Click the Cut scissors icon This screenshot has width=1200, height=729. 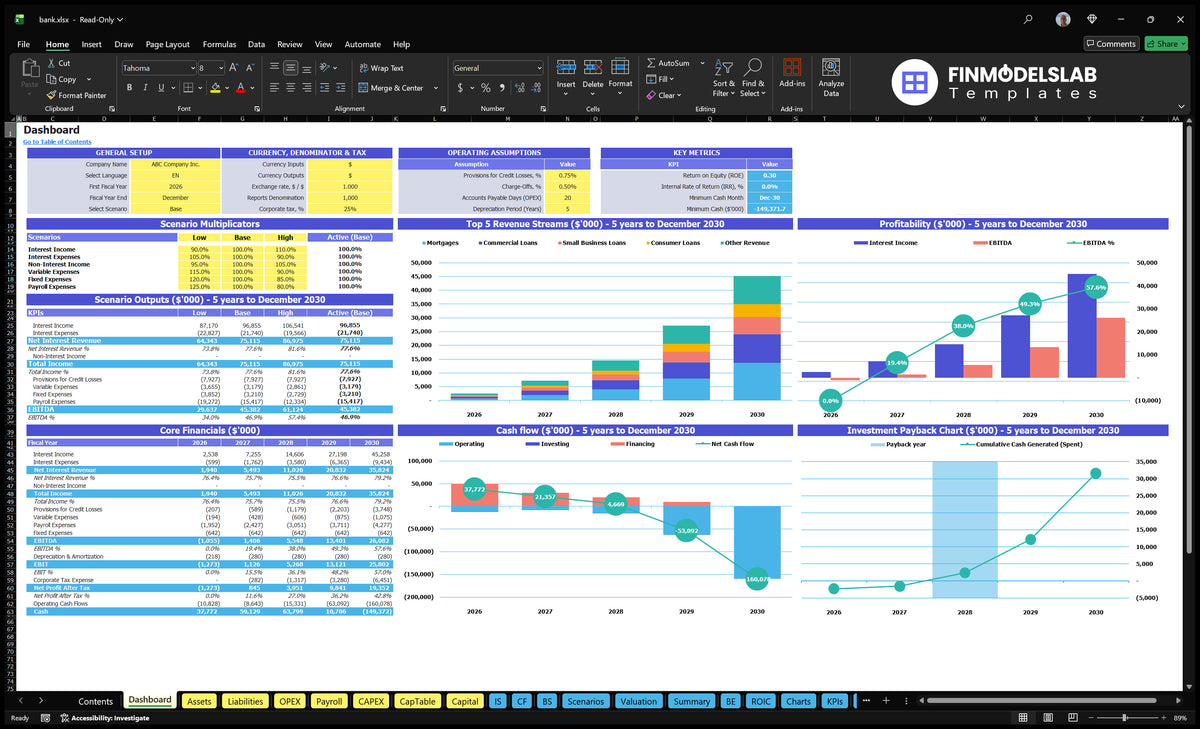pos(51,63)
